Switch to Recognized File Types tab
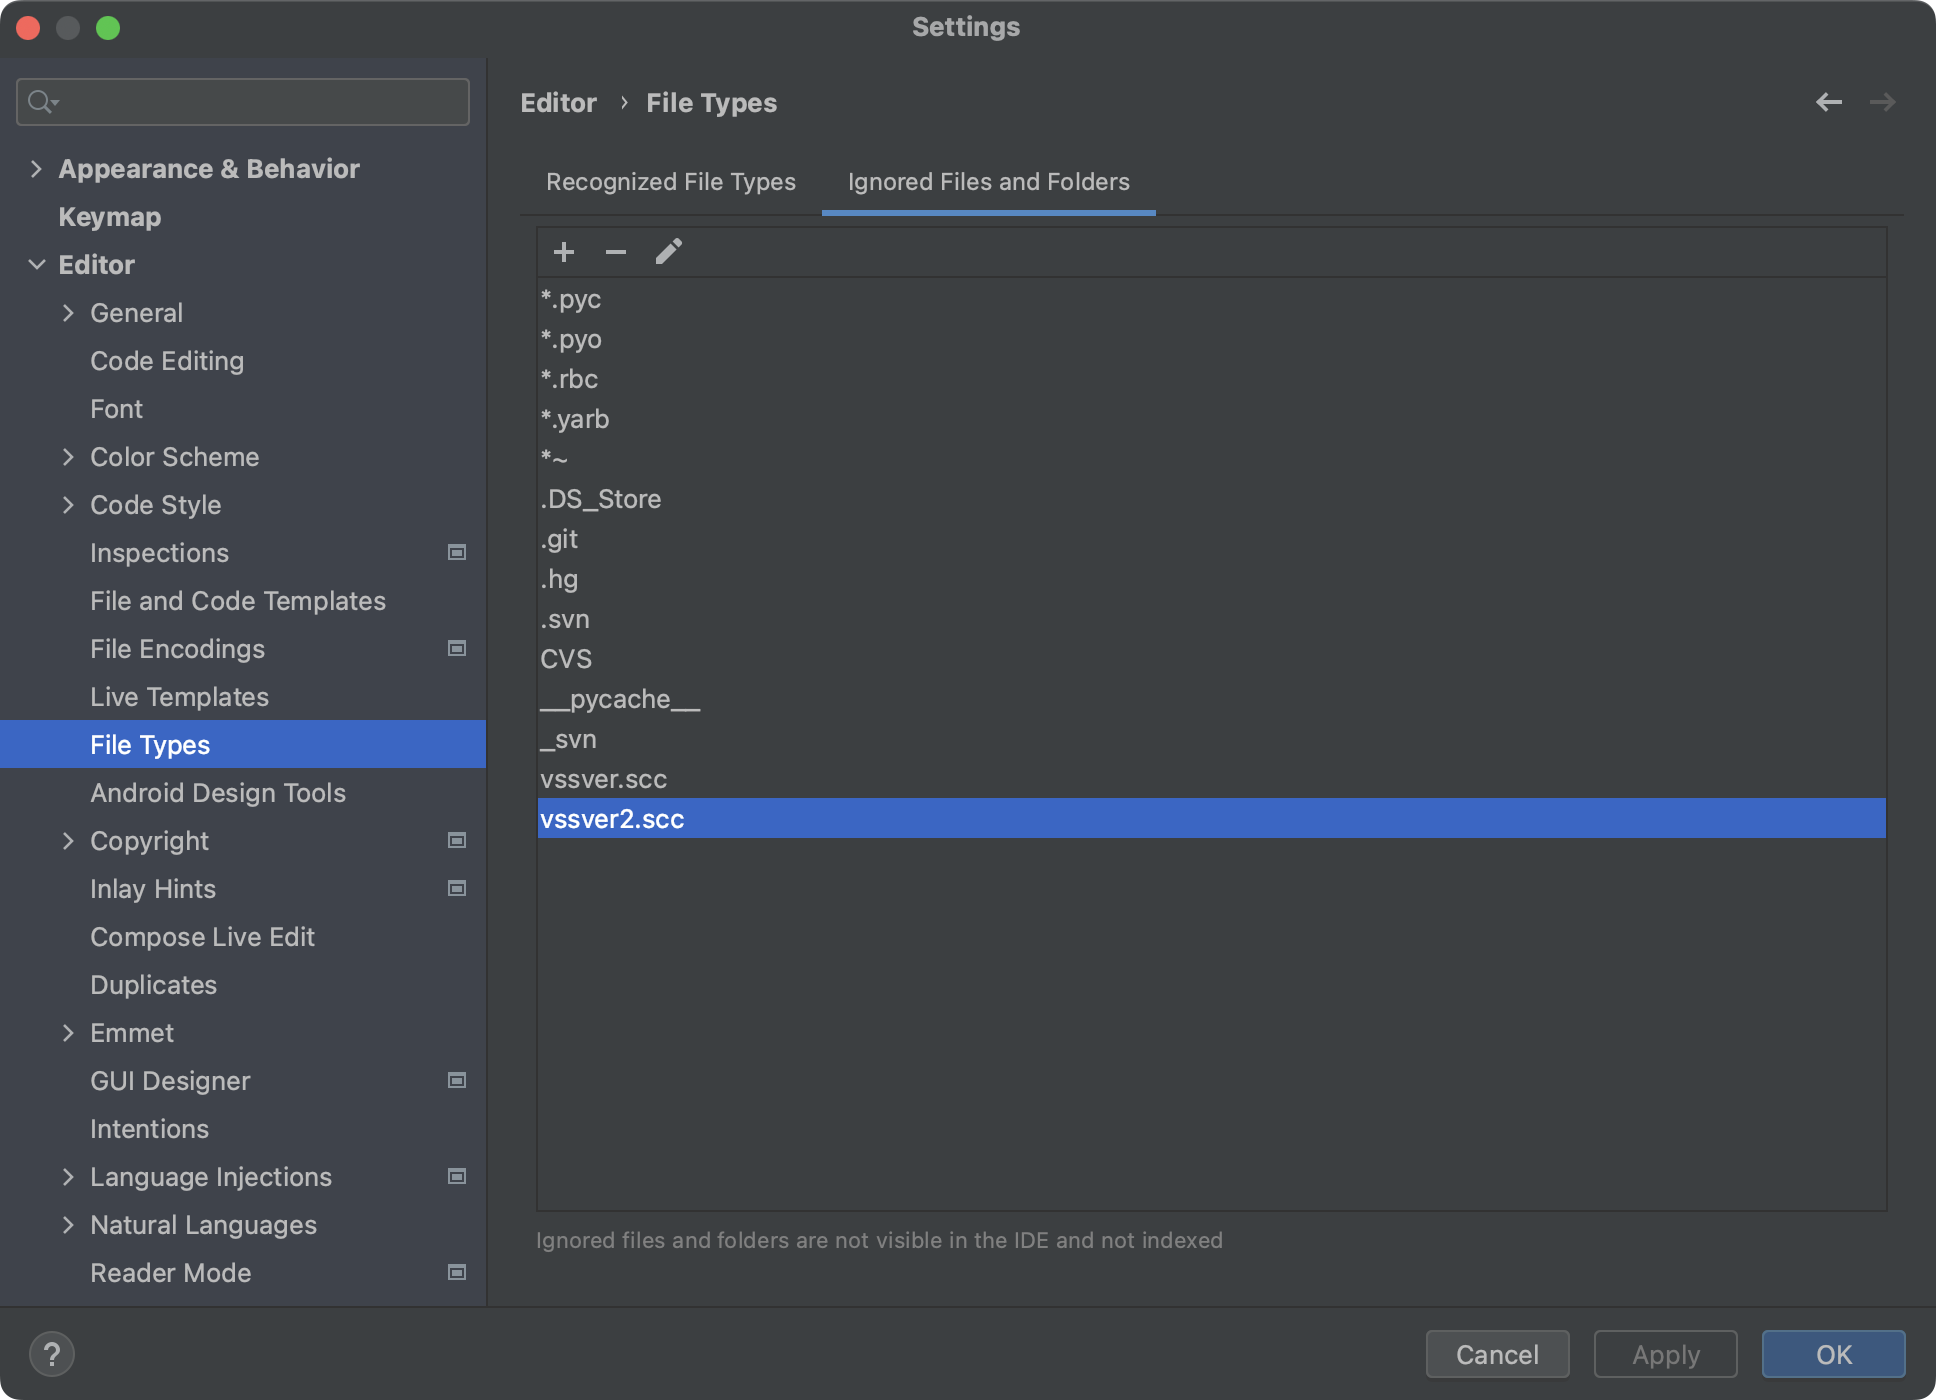 pos(670,182)
